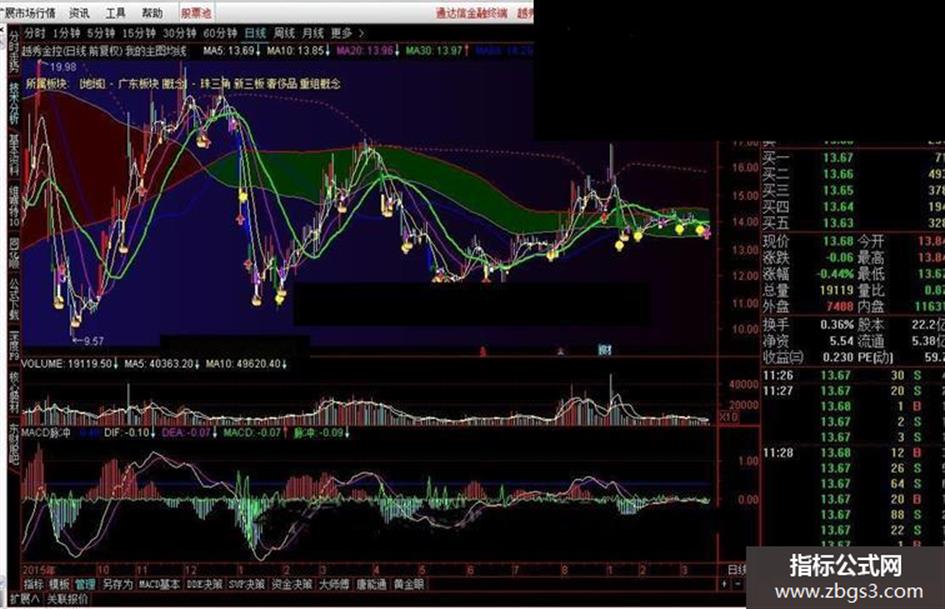945x609 pixels.
Task: Click the VOLUME: 19119.50 label
Action: point(69,364)
